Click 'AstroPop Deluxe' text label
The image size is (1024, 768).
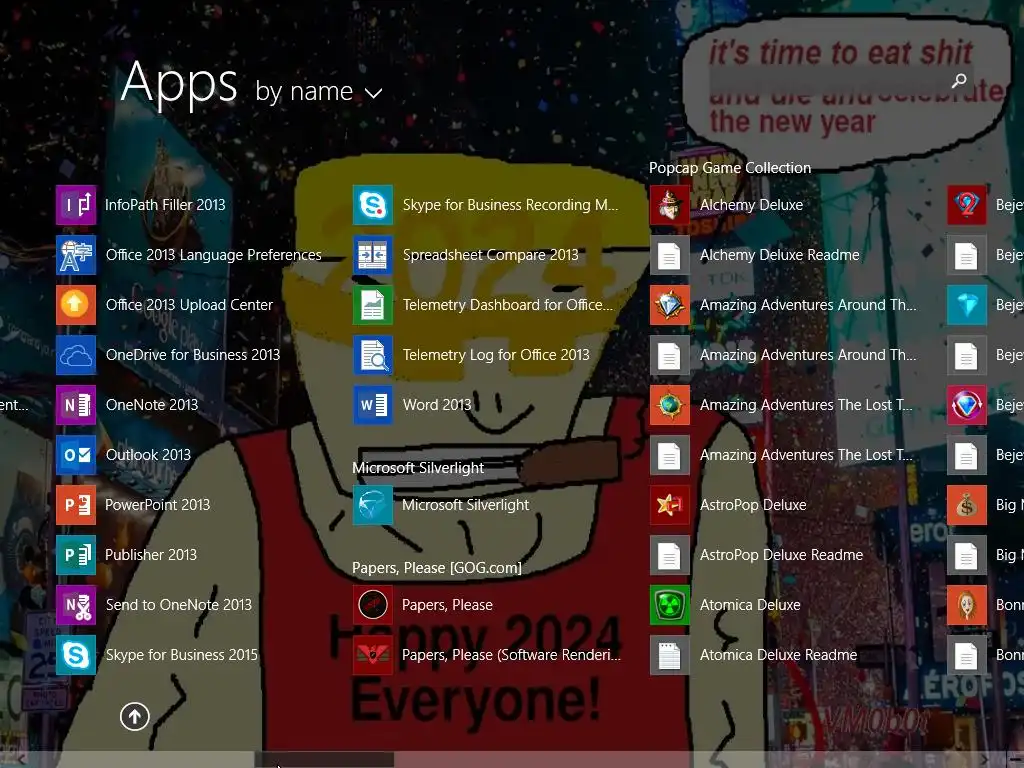[x=753, y=505]
